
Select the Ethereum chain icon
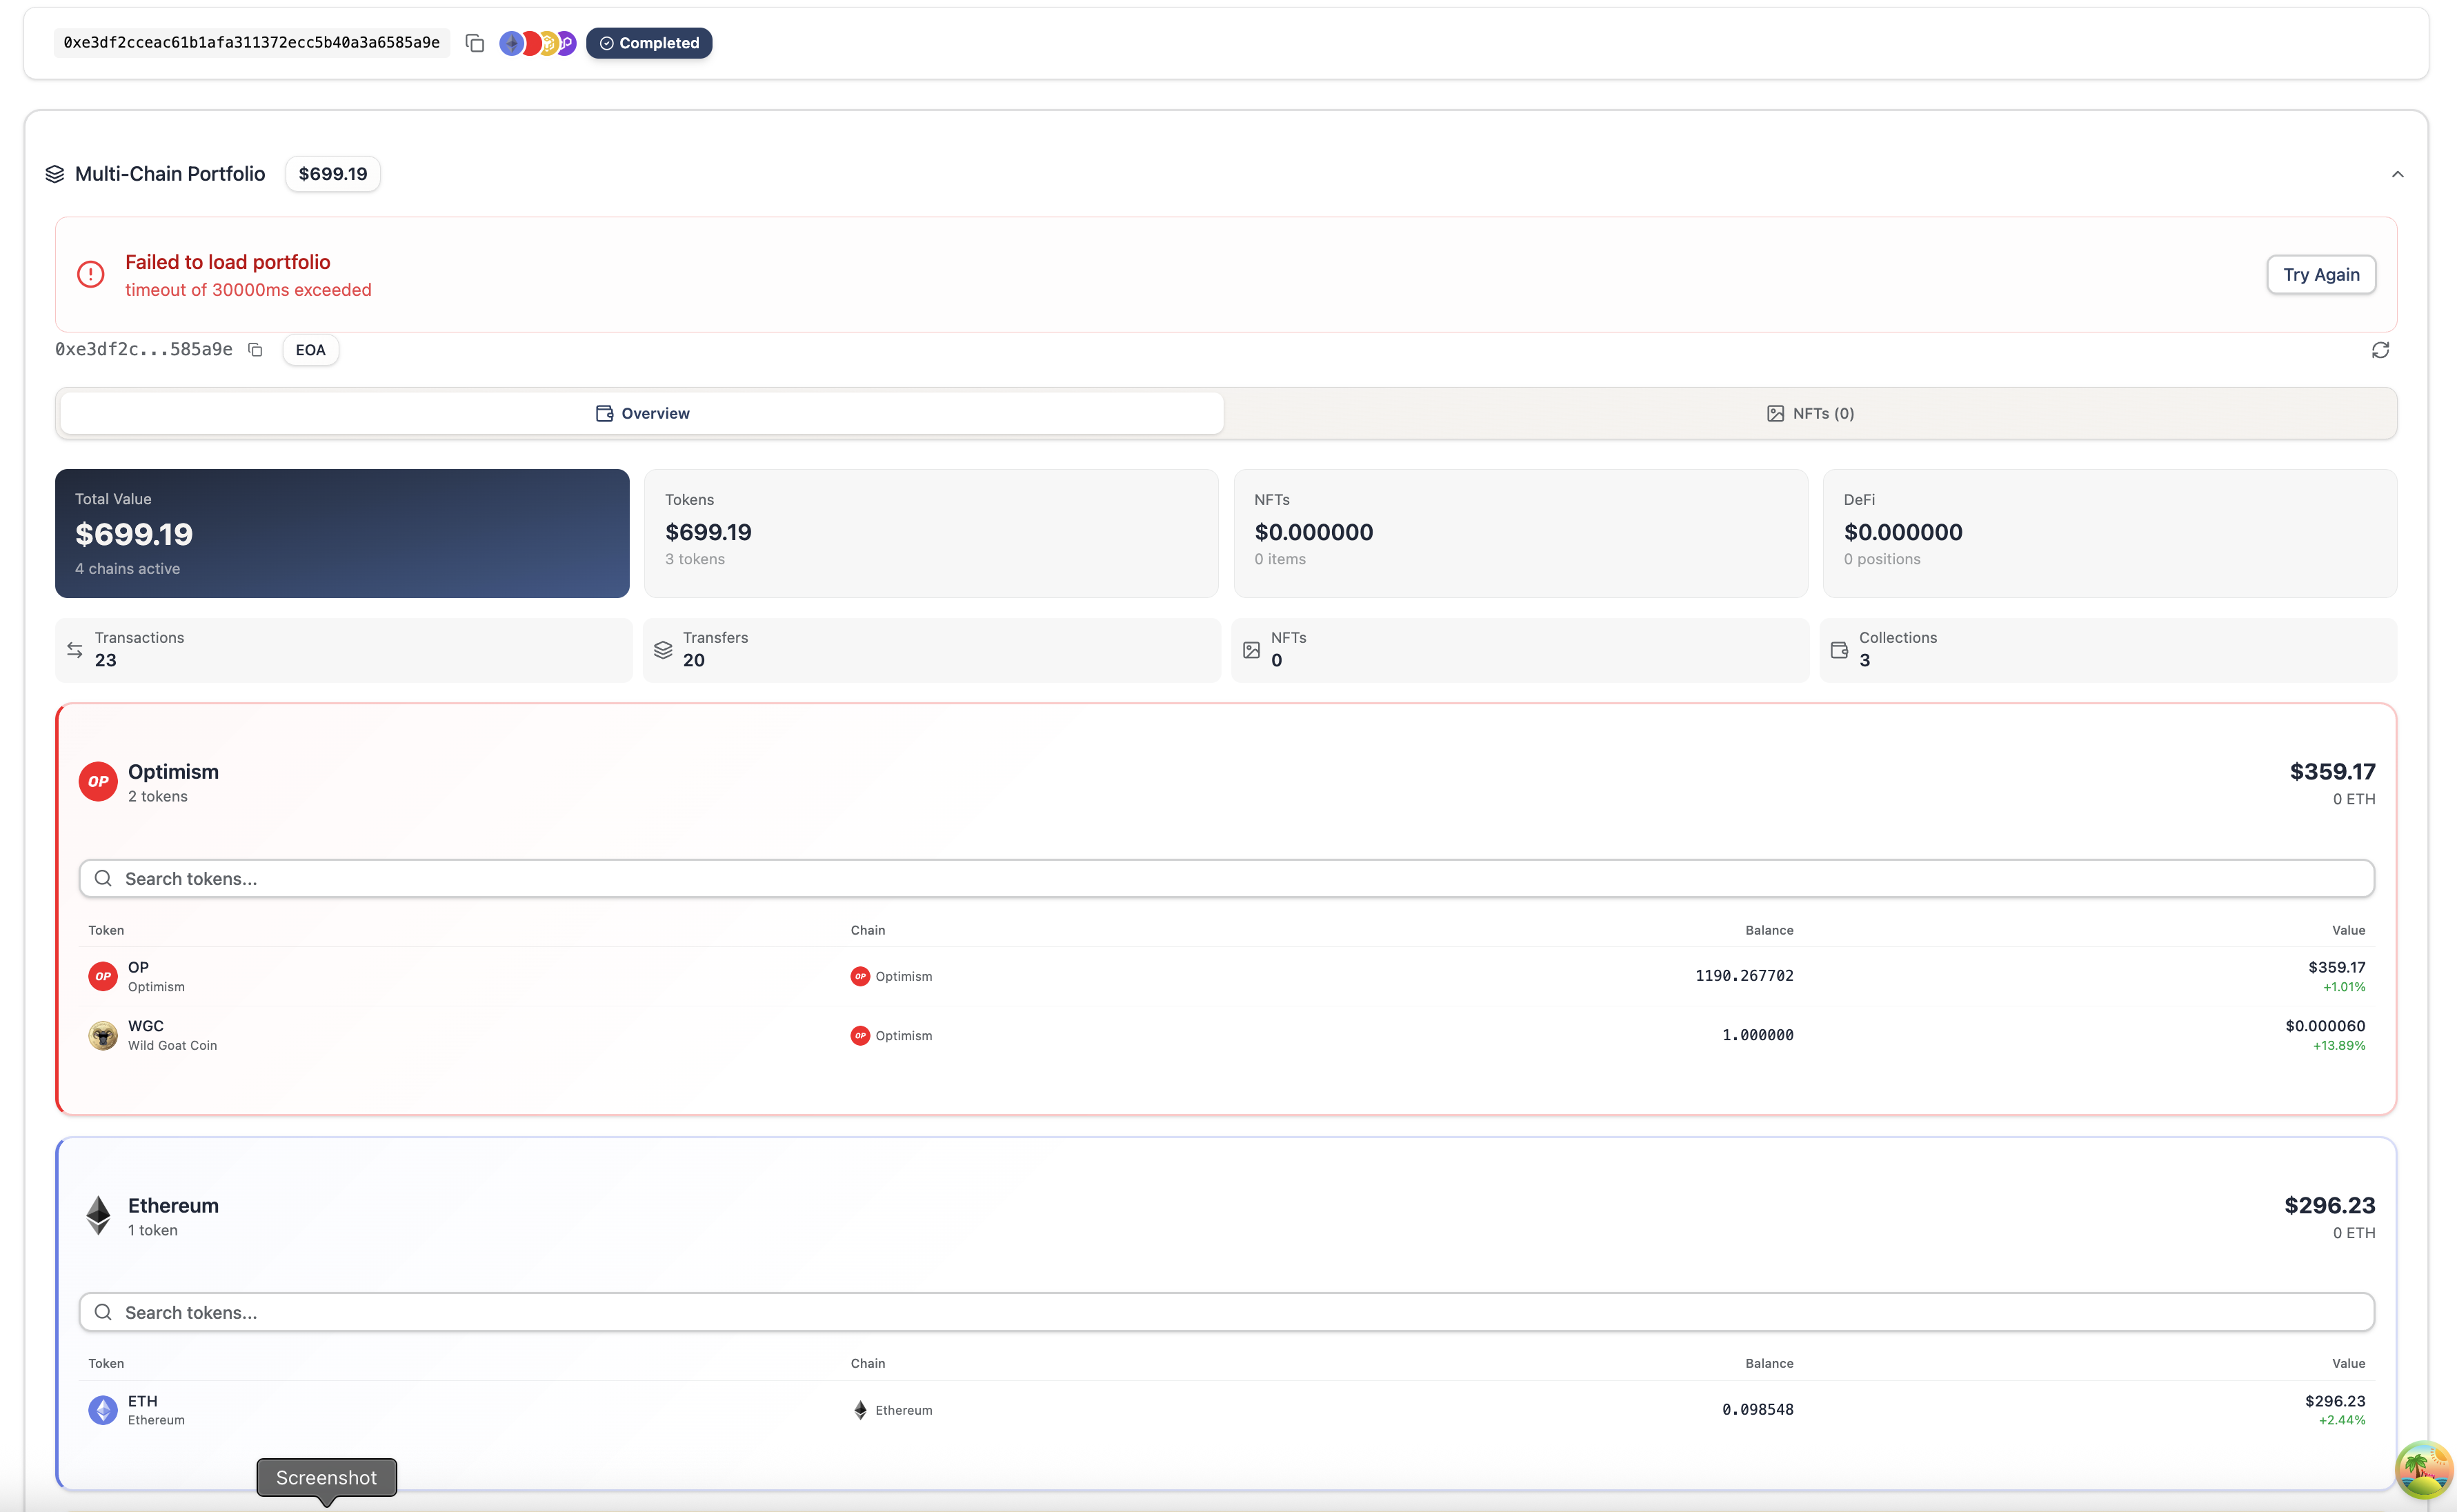pyautogui.click(x=511, y=43)
